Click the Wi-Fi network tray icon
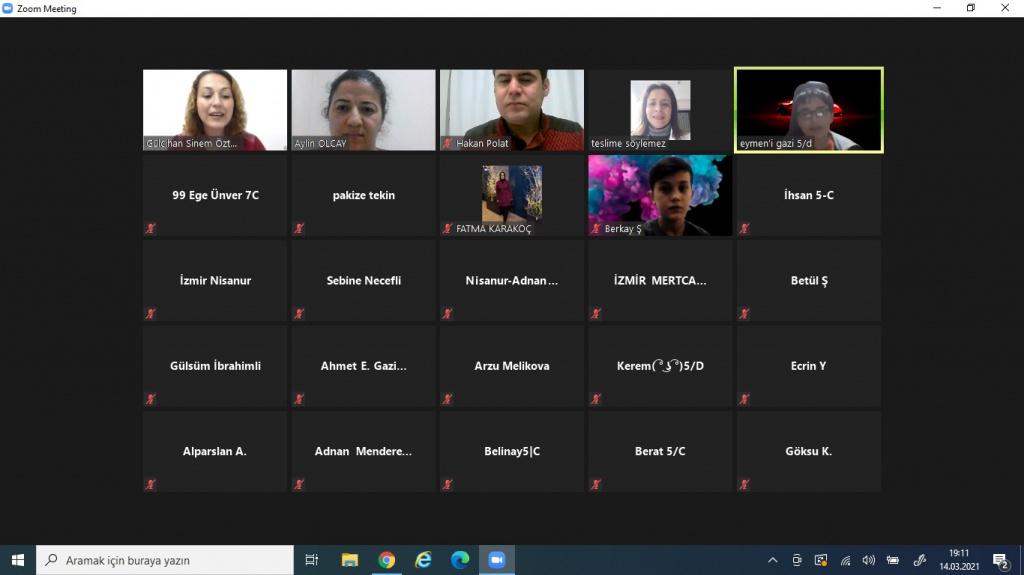 [845, 560]
